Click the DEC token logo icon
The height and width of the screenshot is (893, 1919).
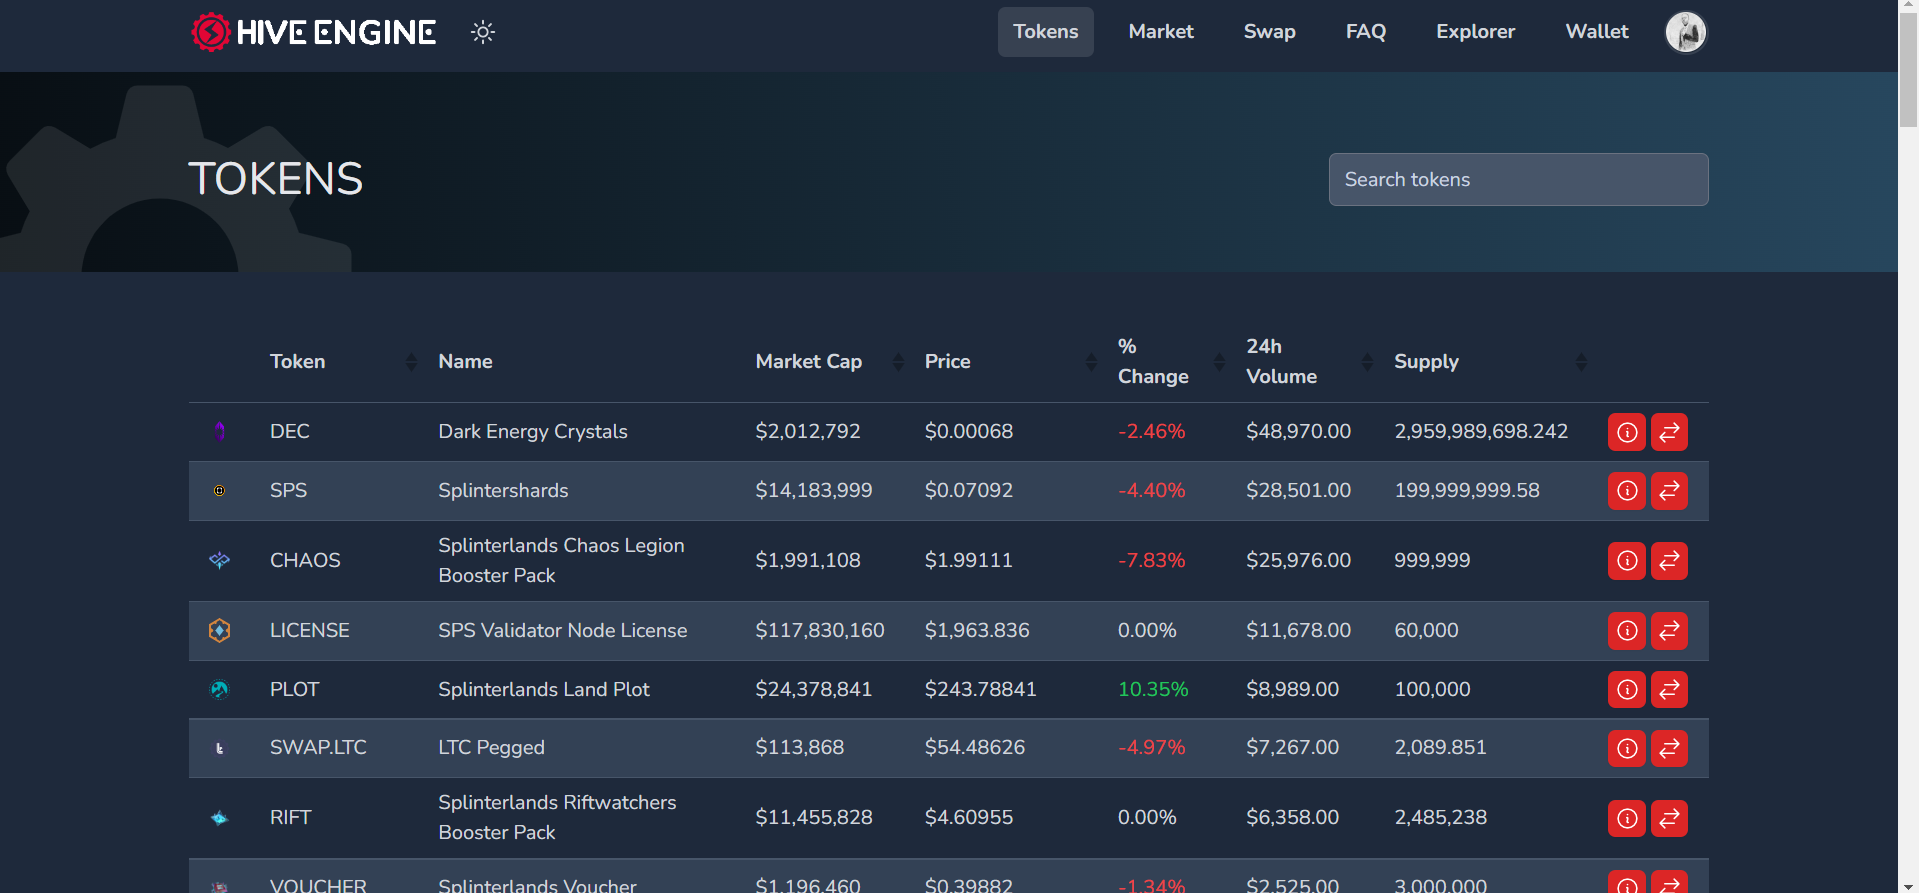(219, 431)
